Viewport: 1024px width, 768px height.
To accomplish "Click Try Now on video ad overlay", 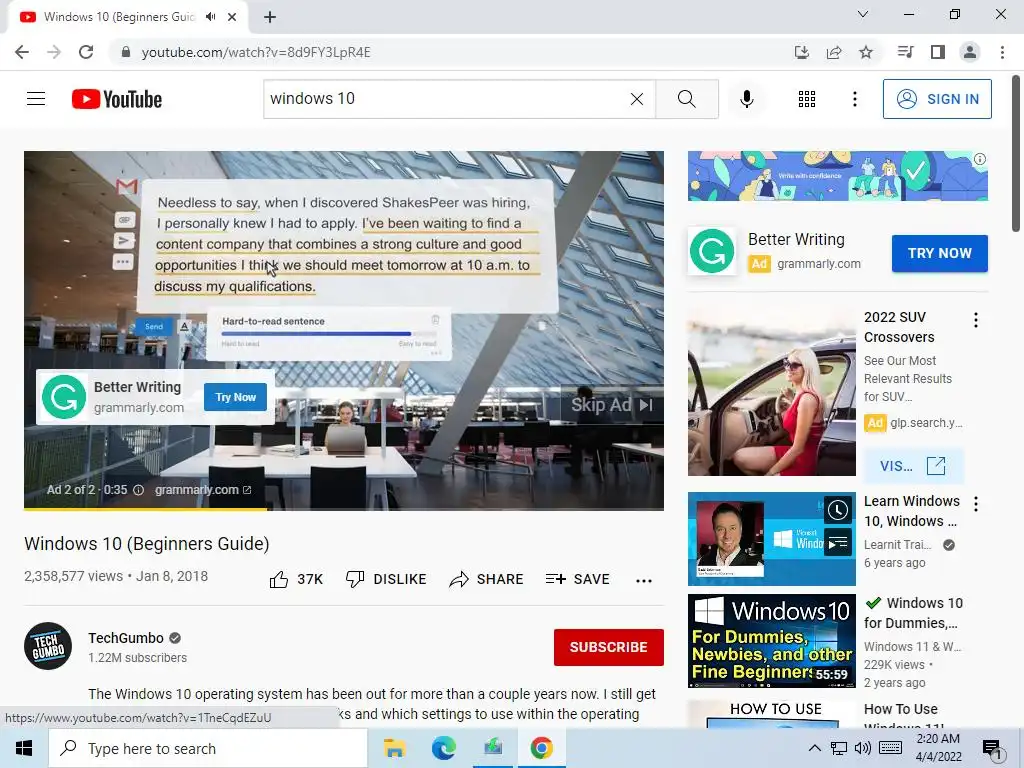I will coord(235,397).
